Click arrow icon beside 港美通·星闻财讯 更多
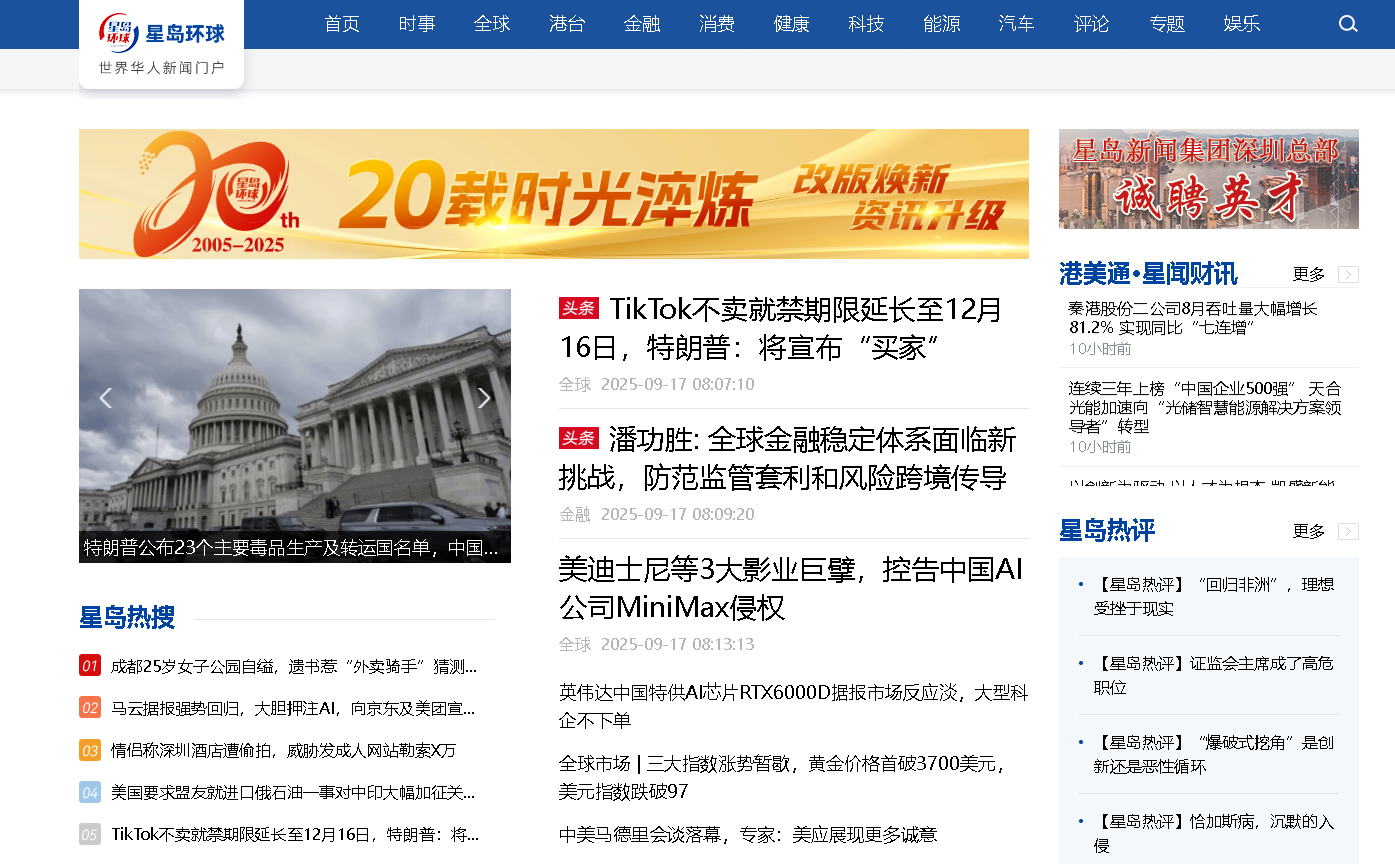The height and width of the screenshot is (864, 1395). click(1348, 274)
